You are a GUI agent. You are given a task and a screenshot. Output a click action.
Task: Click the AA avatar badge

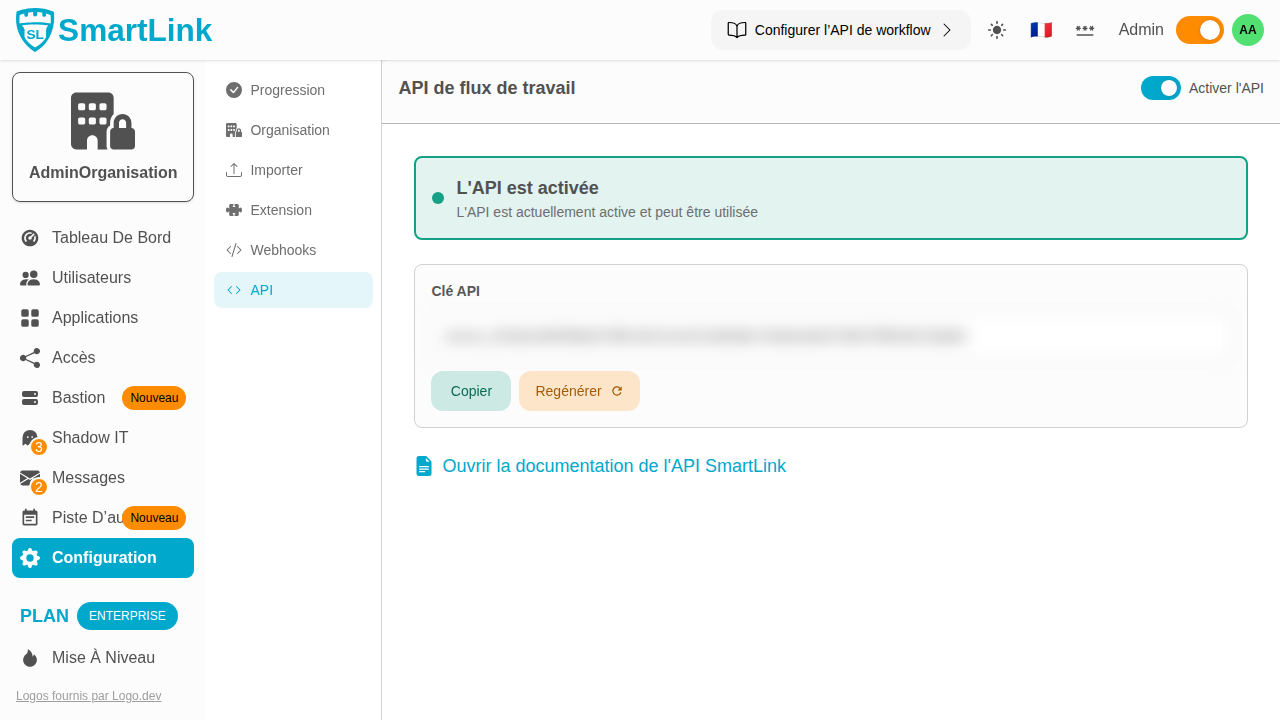tap(1247, 30)
